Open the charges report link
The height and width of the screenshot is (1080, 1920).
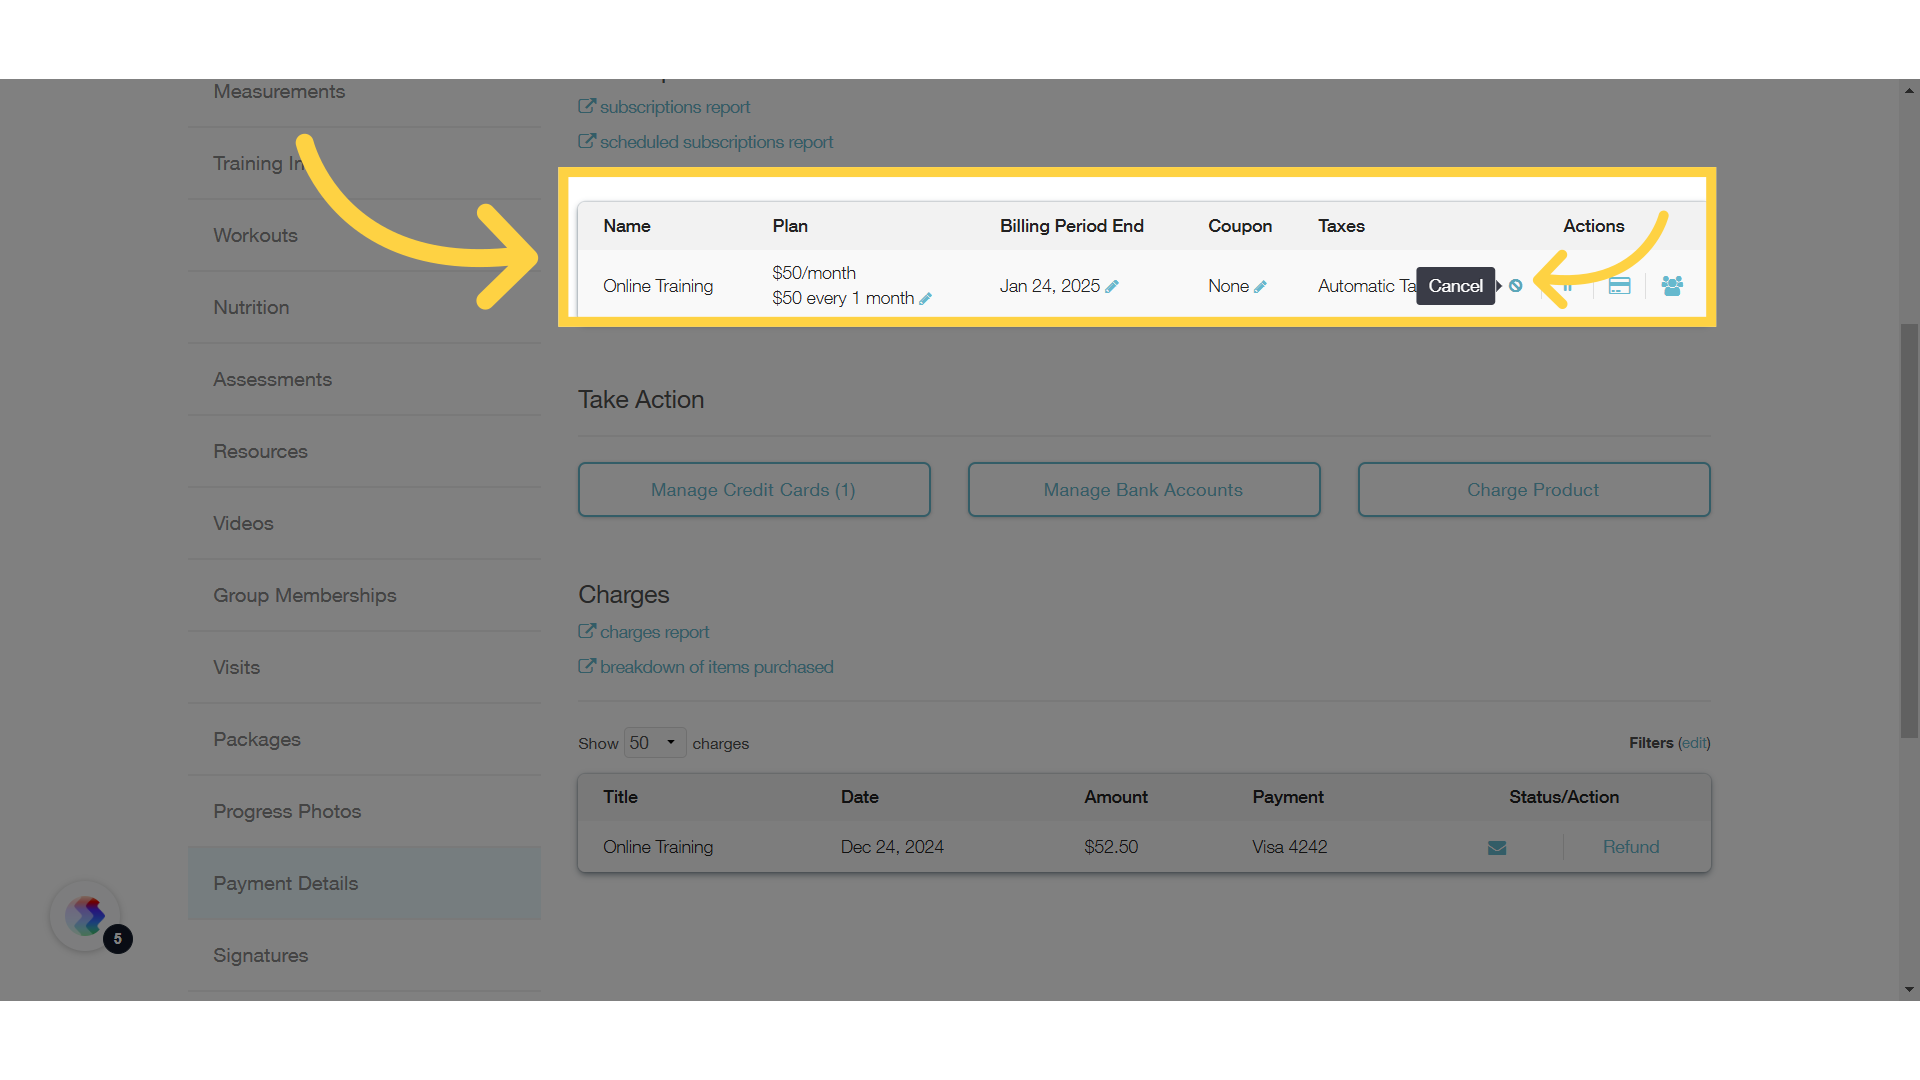click(x=644, y=632)
